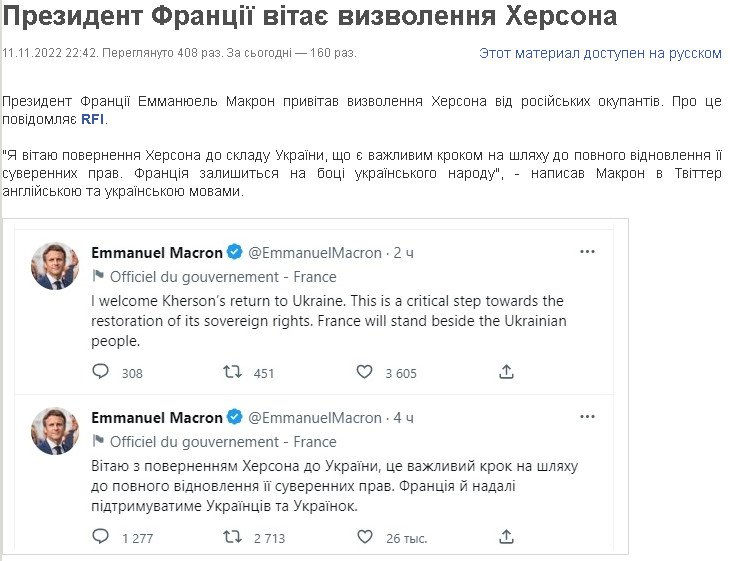
Task: Open more options on second tweet
Action: tap(588, 417)
